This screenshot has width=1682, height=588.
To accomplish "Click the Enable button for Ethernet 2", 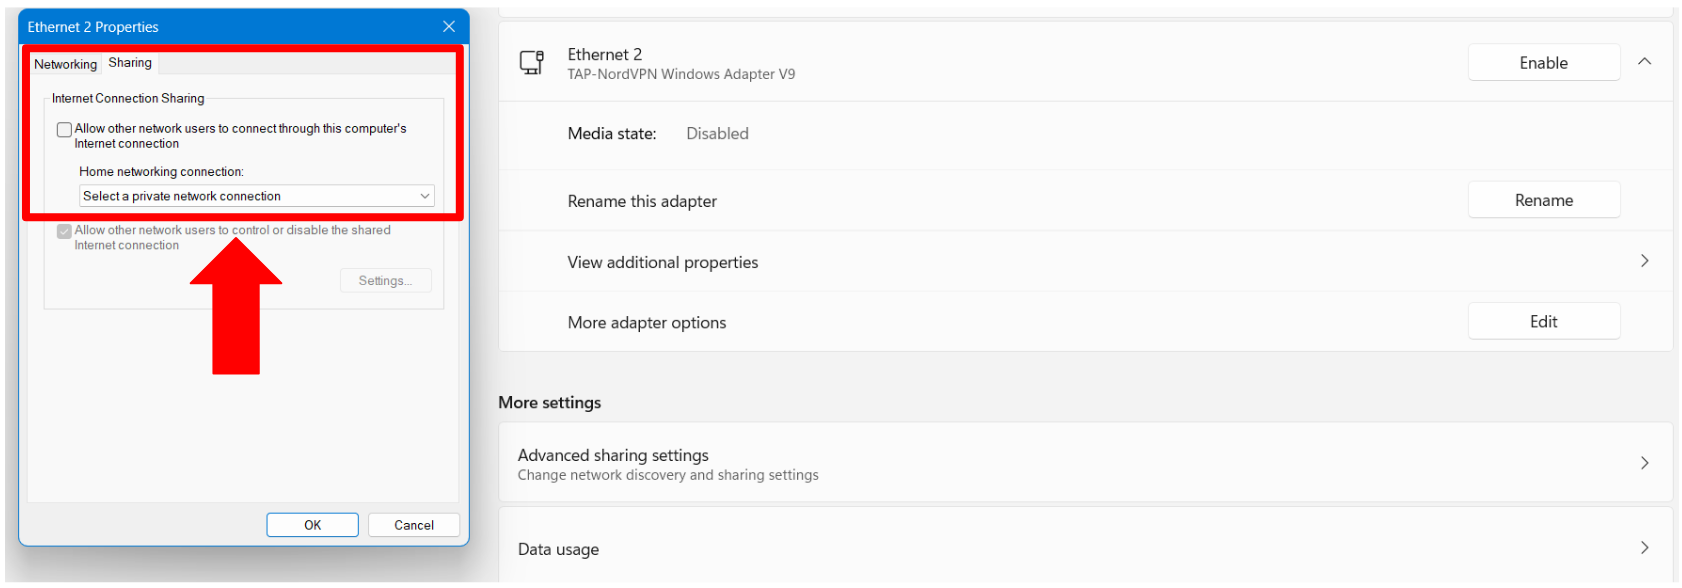I will 1544,63.
